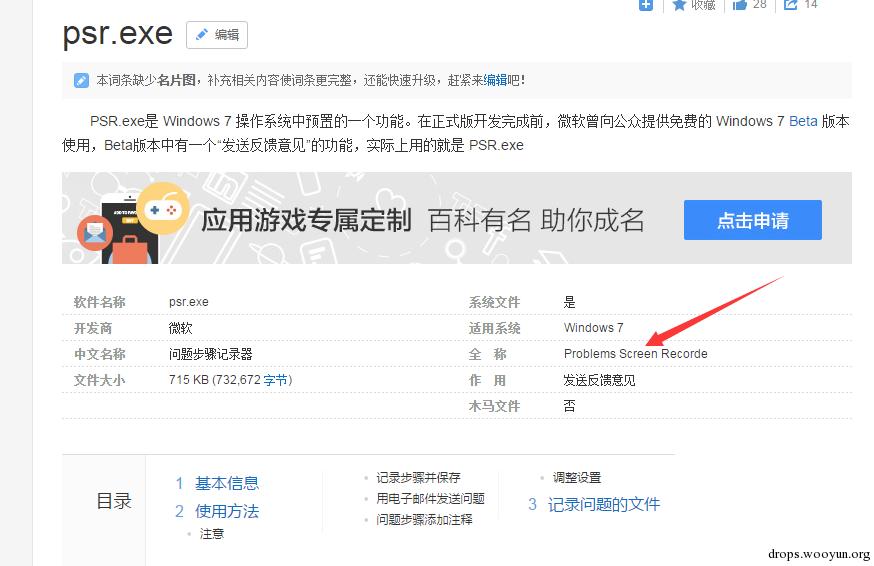Jump to section 1 基本信息
Image resolution: width=874 pixels, height=566 pixels.
217,483
